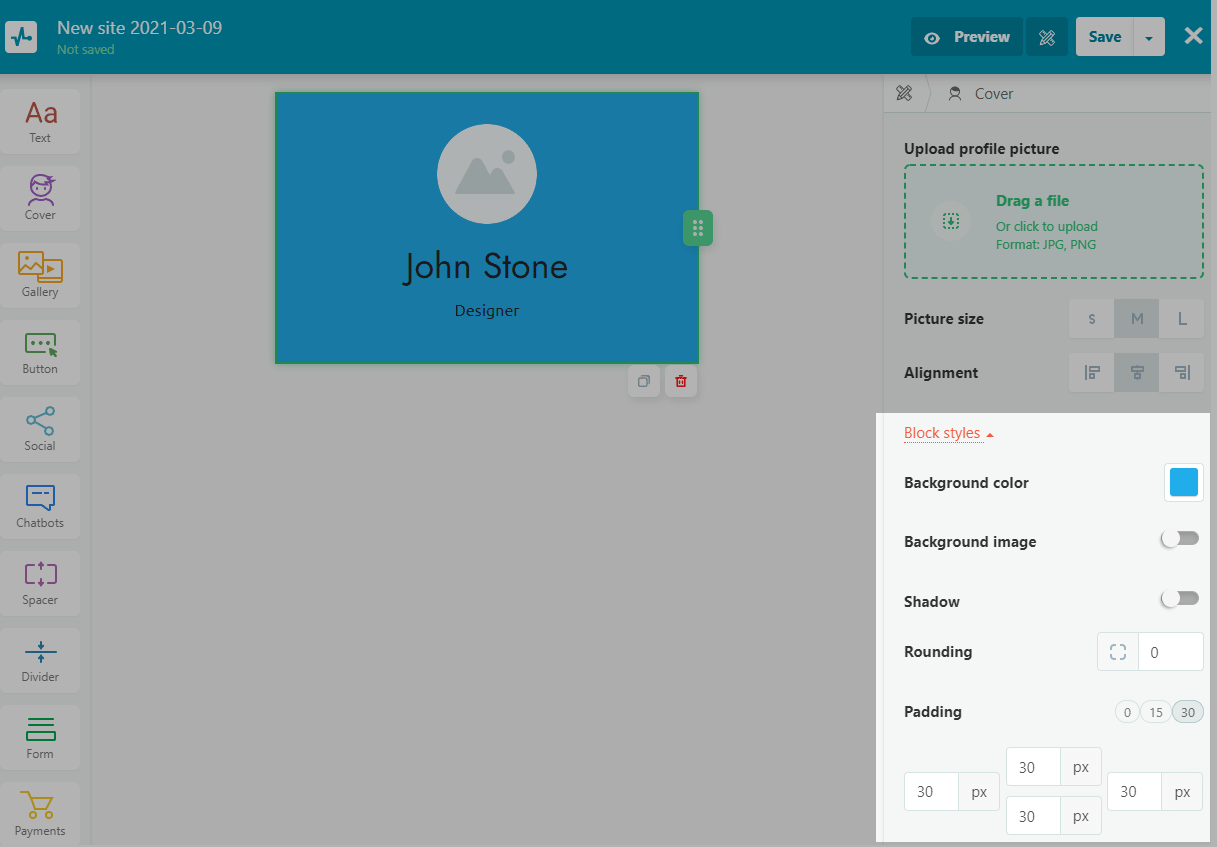This screenshot has width=1217, height=847.
Task: Open site style settings next to Preview
Action: tap(1047, 37)
